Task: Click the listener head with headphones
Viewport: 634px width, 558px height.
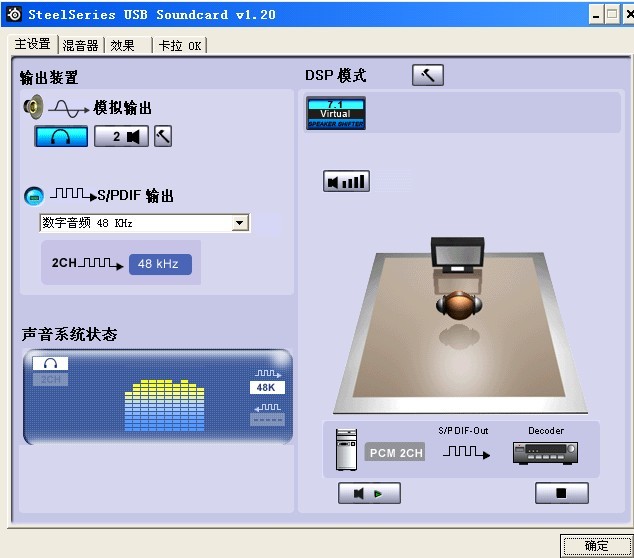Action: [x=459, y=305]
